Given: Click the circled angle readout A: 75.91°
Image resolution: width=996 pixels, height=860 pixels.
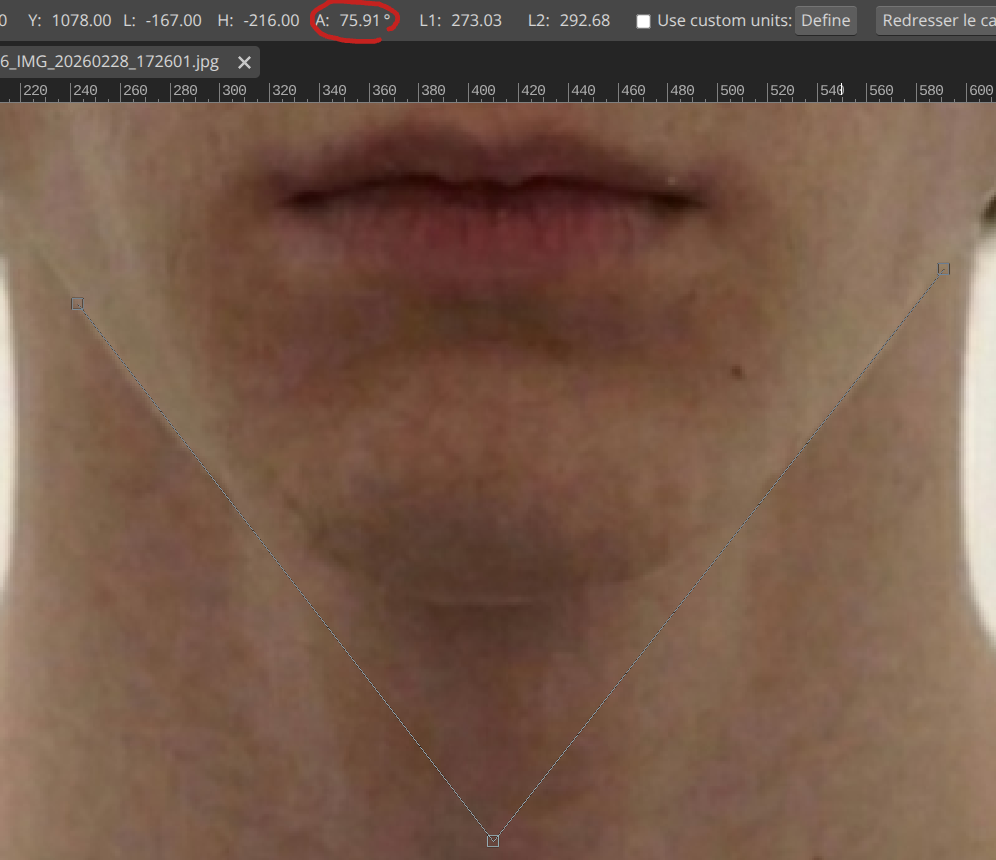Looking at the screenshot, I should tap(354, 20).
